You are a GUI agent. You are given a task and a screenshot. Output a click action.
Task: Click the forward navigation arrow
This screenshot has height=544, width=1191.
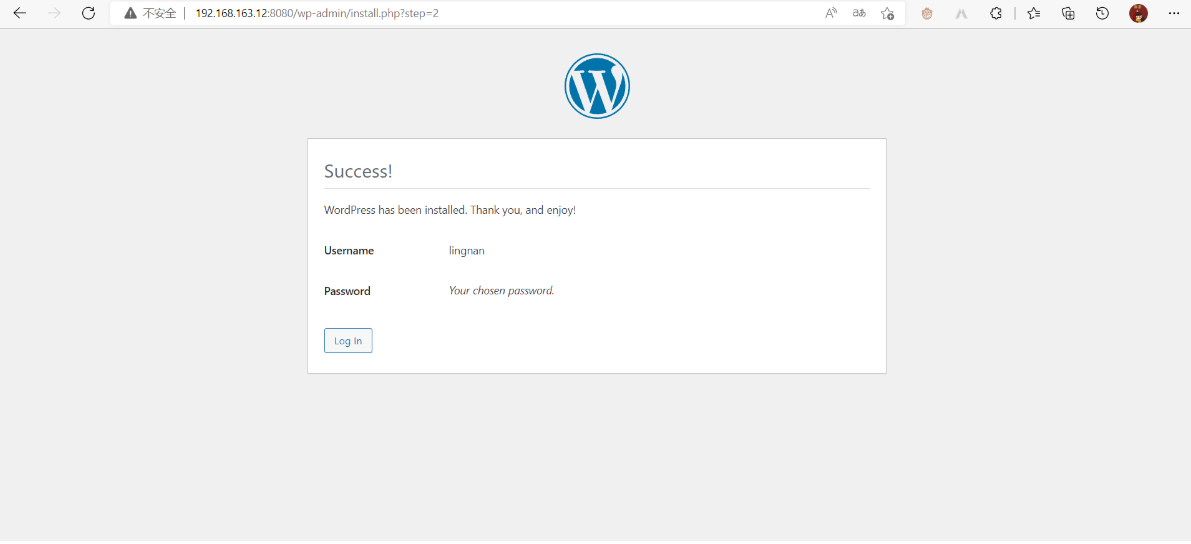click(54, 13)
